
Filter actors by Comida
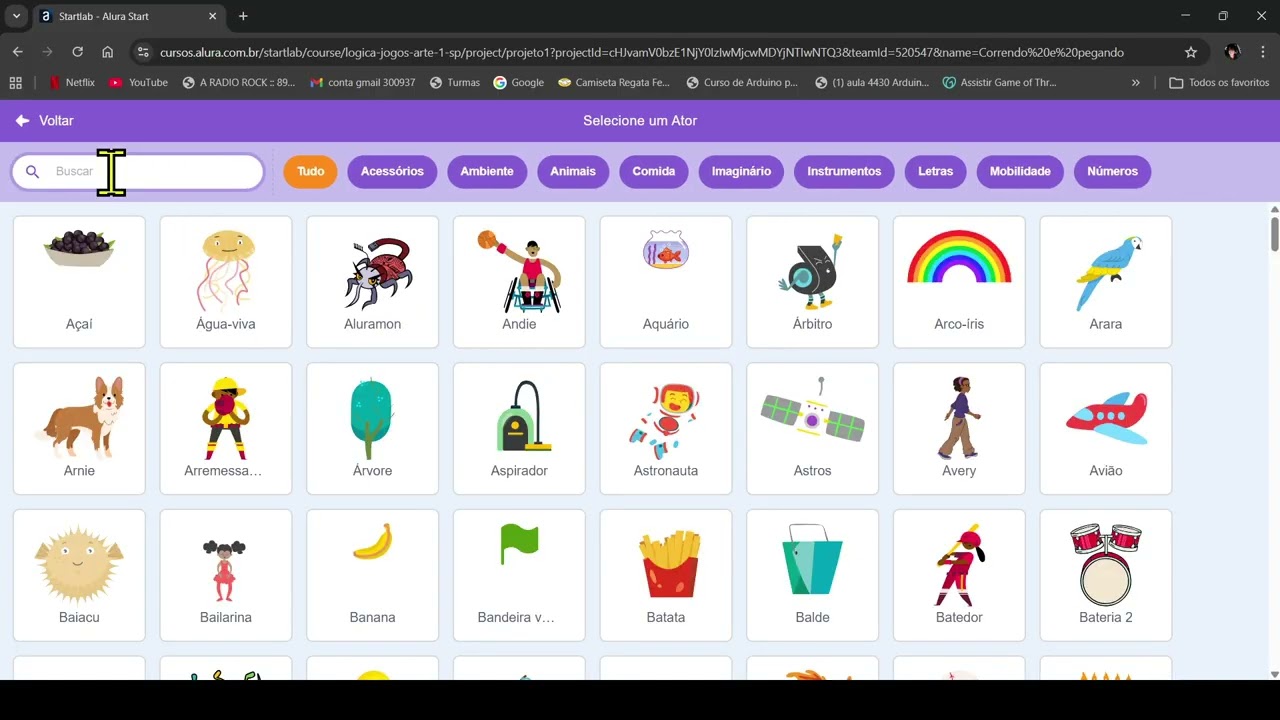(654, 171)
